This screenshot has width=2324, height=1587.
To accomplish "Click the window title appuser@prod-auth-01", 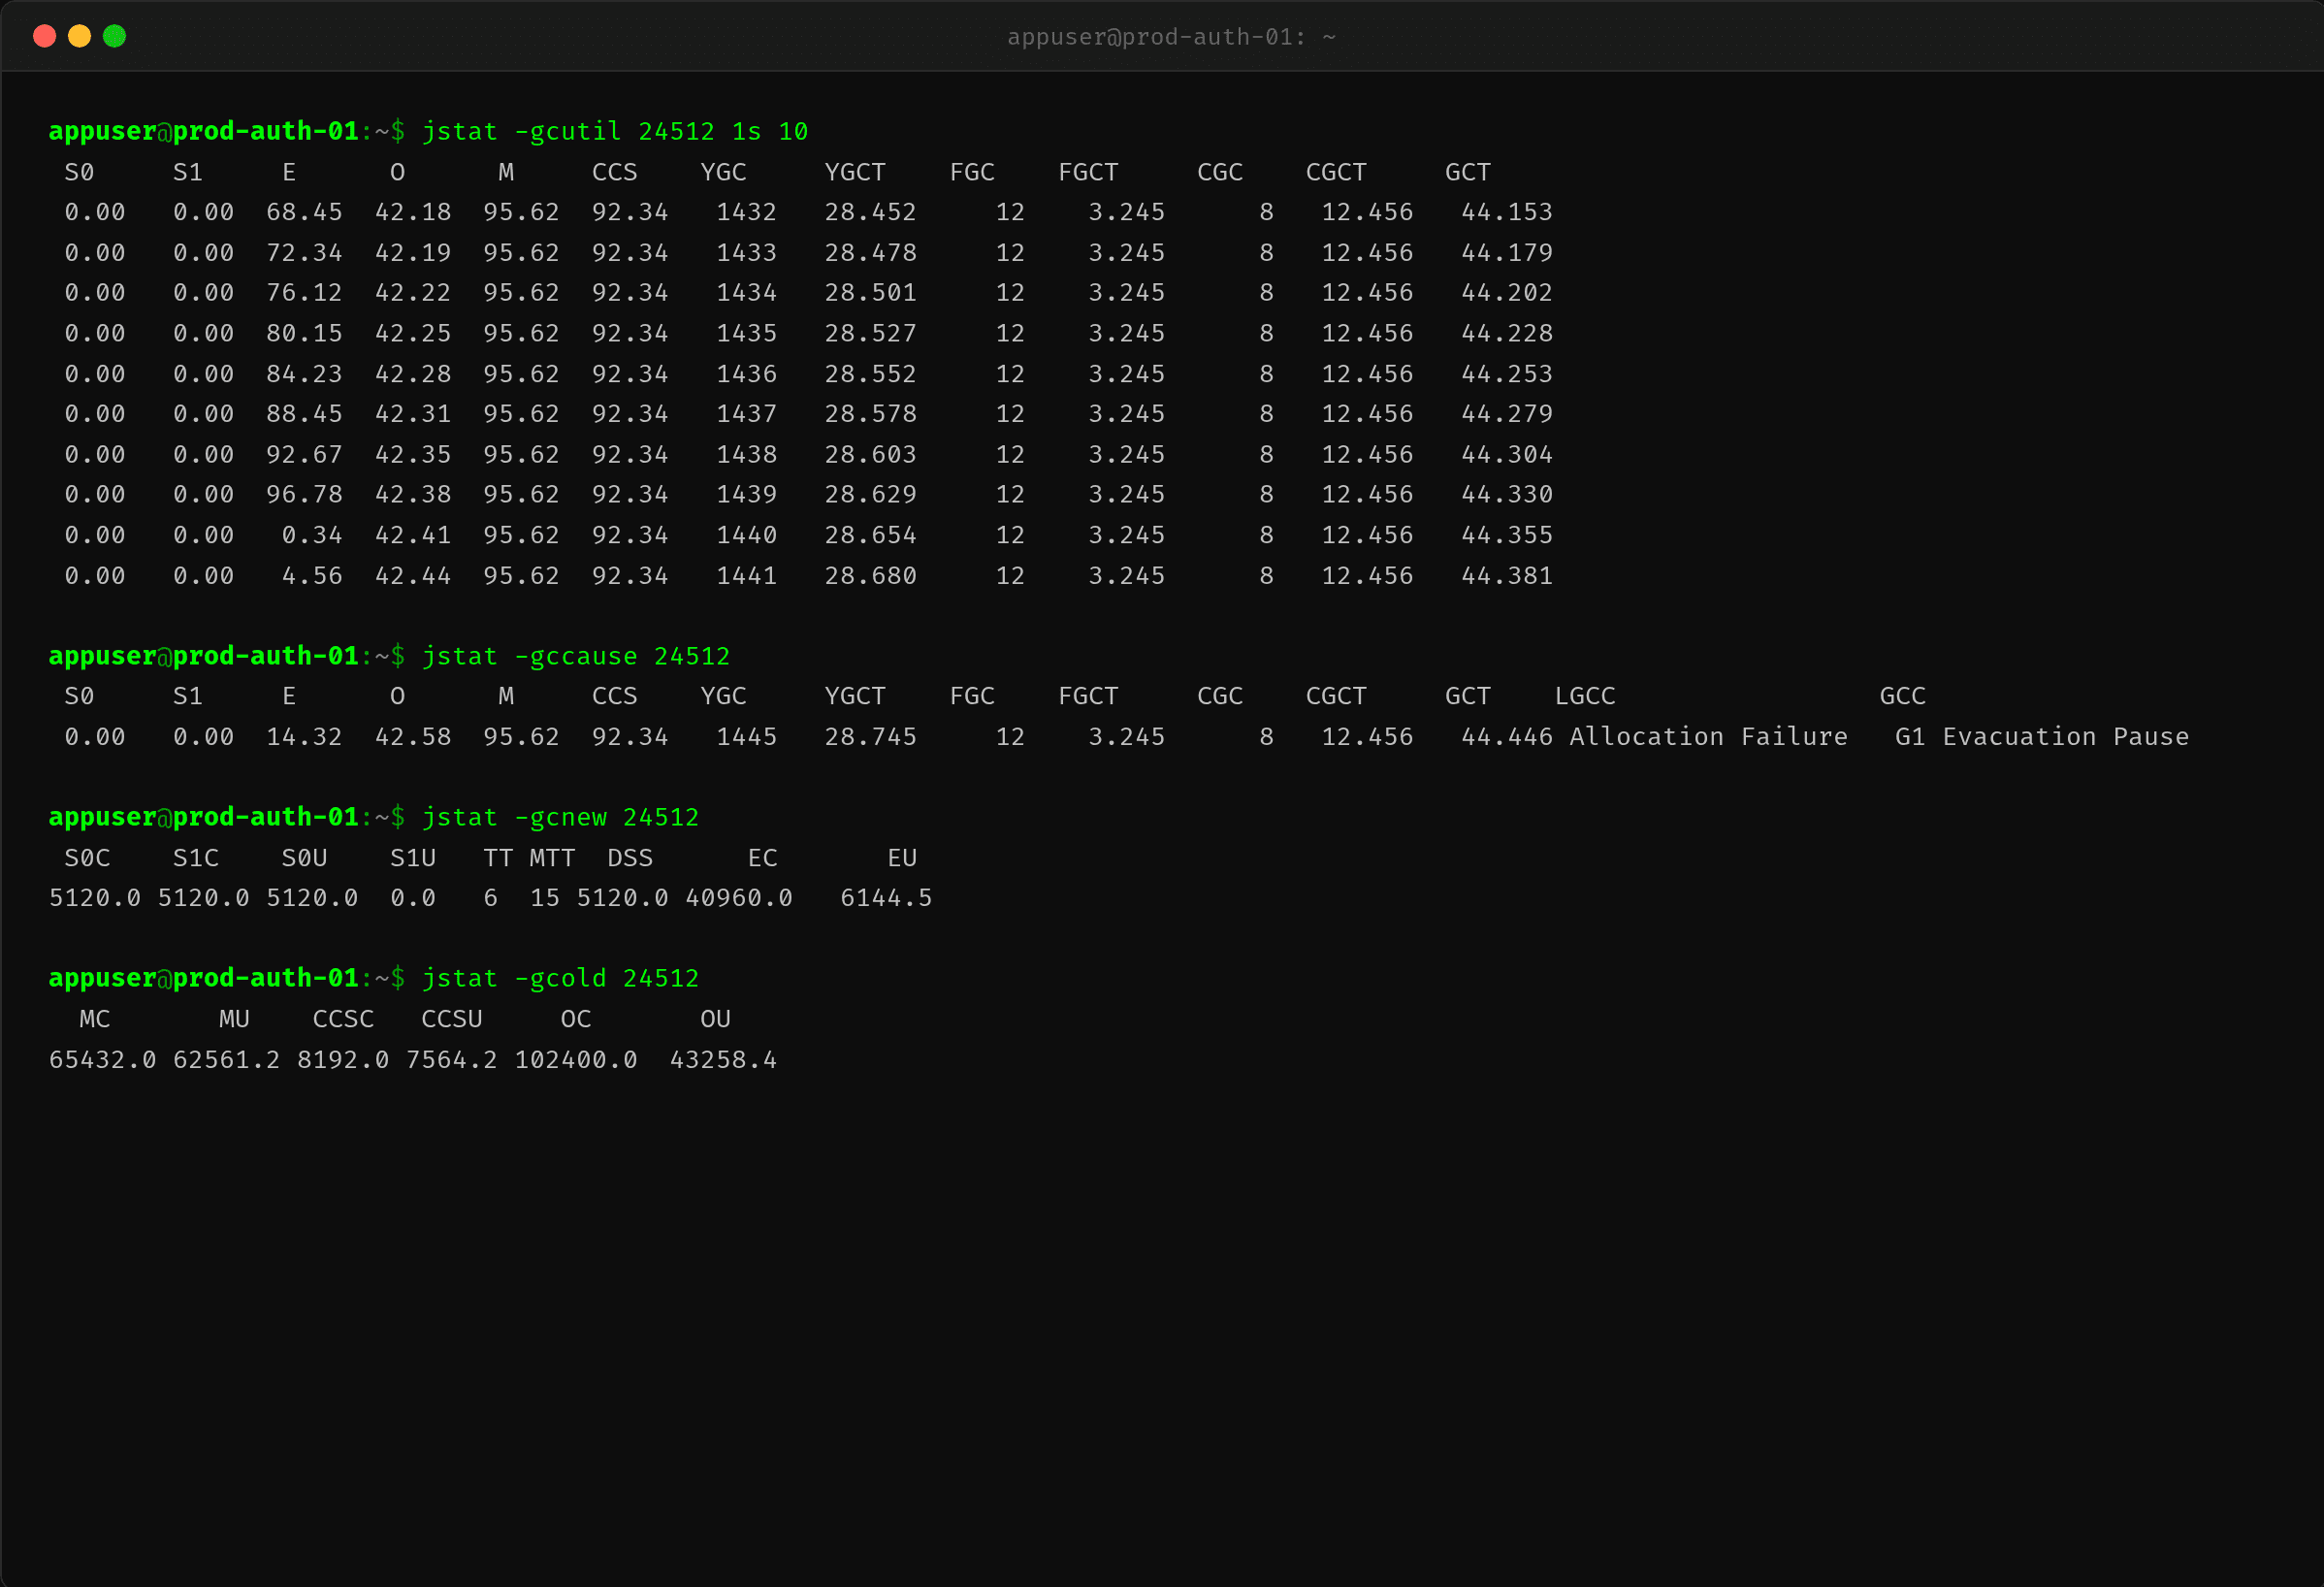I will click(1171, 37).
